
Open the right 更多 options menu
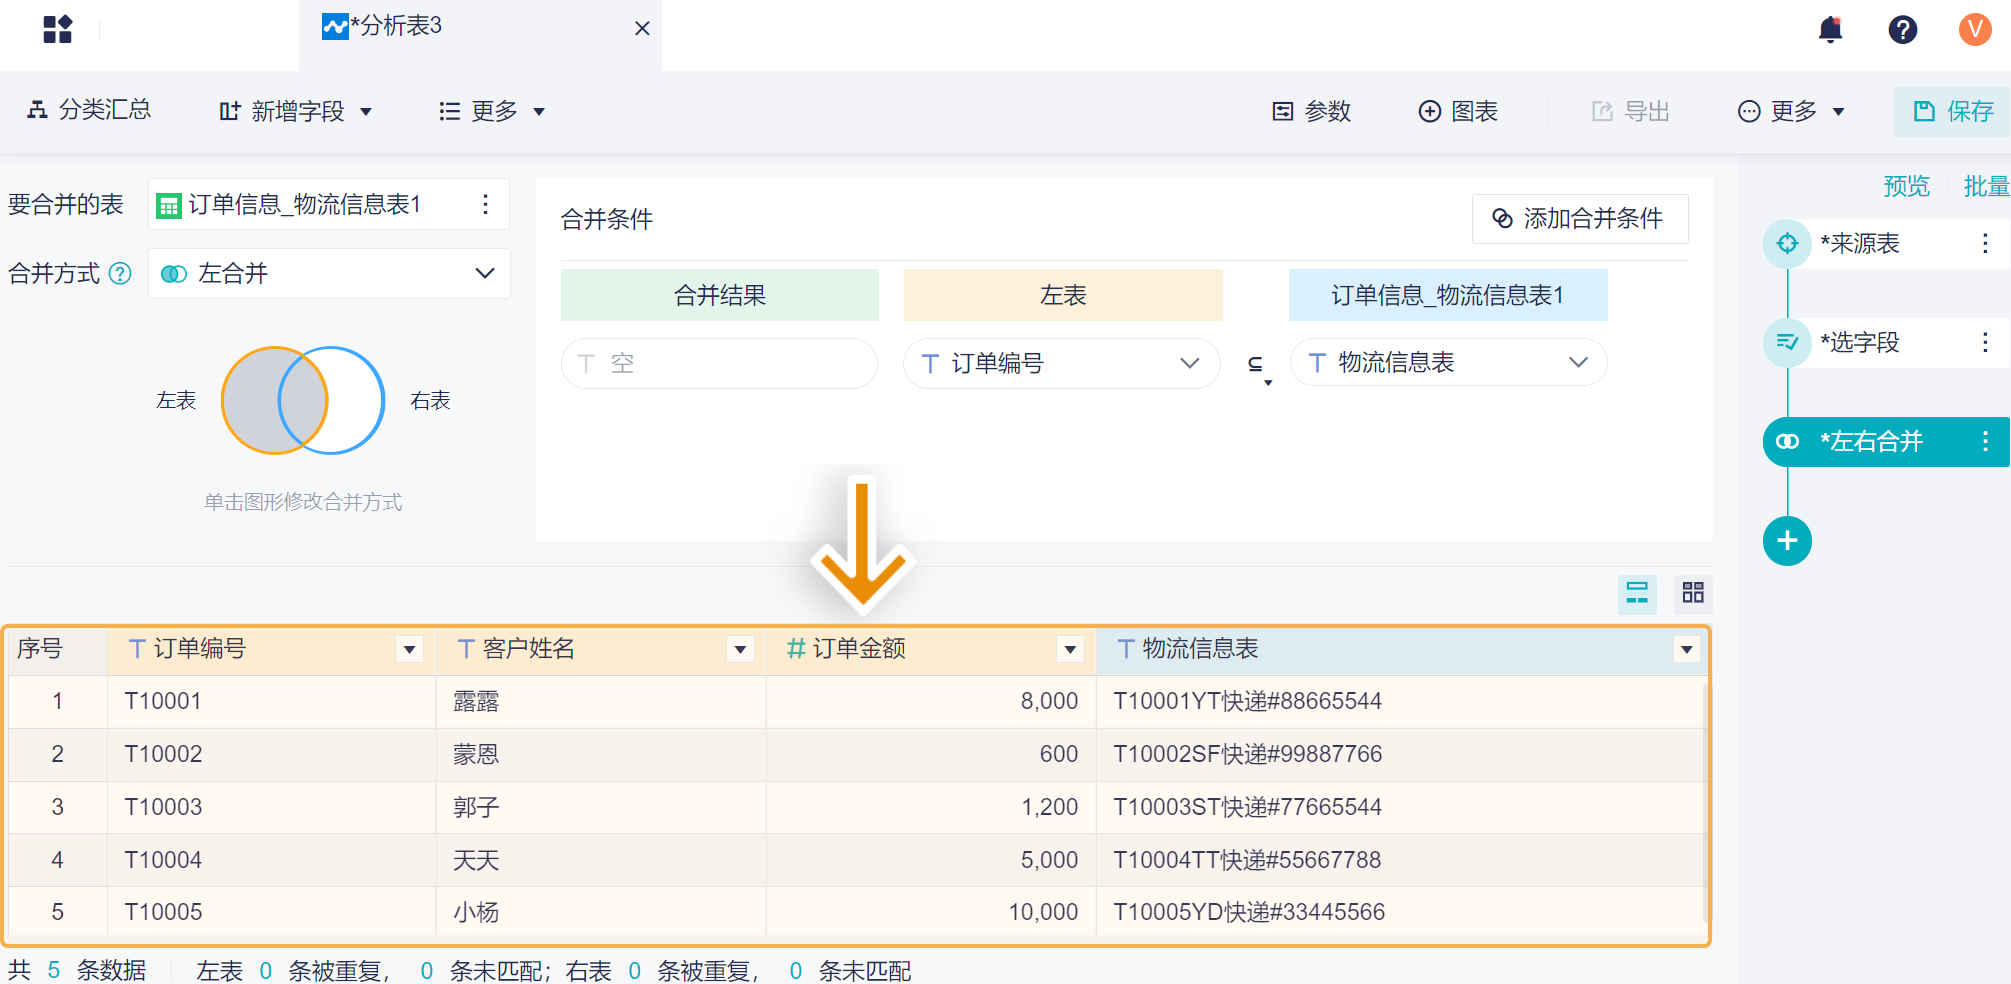pos(1791,111)
